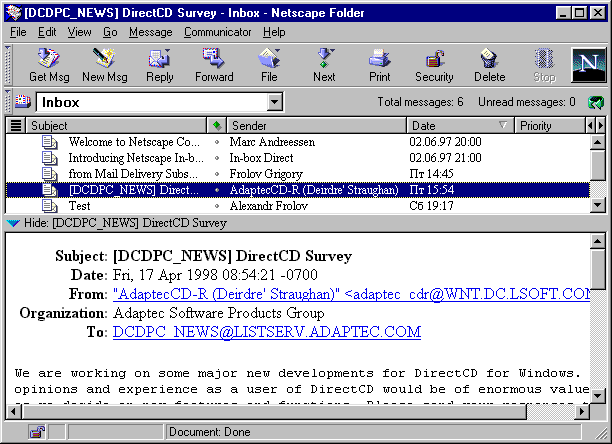Click the security lock icon in status bar
Viewport: 612px width, 444px height.
tap(37, 432)
